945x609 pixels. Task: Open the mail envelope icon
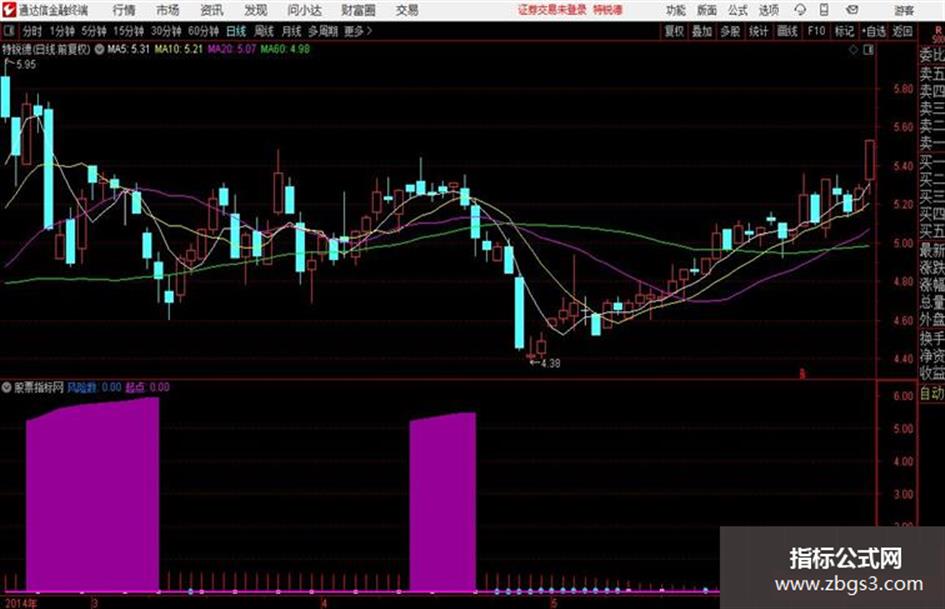click(852, 10)
